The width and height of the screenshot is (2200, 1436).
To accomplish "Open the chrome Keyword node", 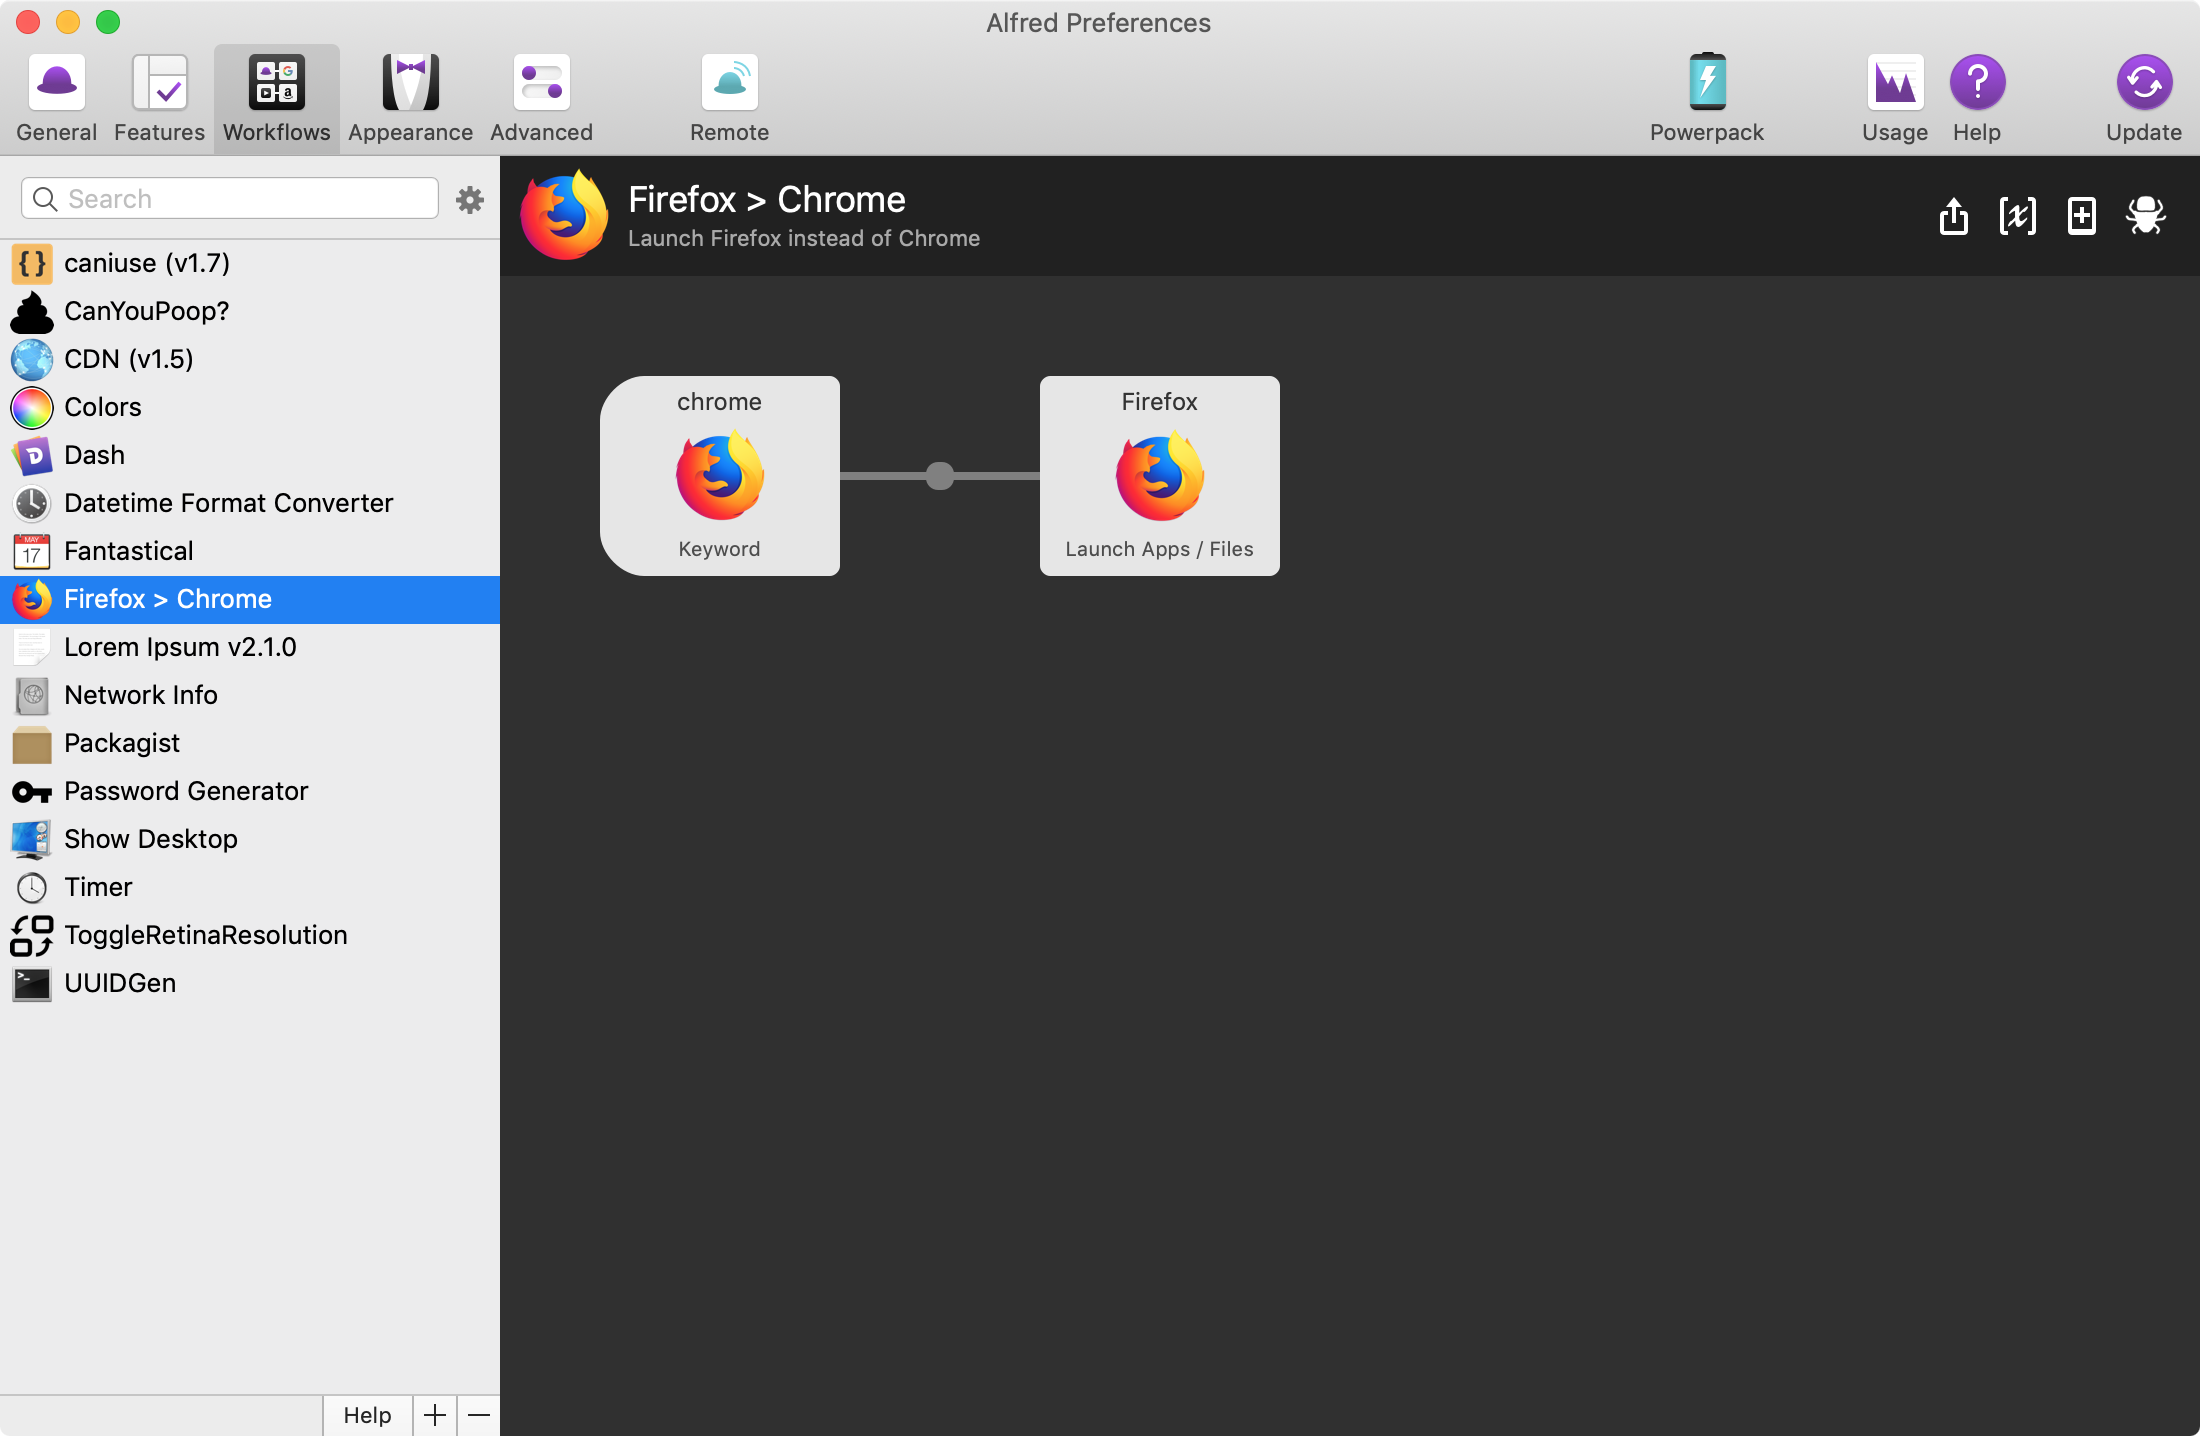I will pyautogui.click(x=719, y=476).
